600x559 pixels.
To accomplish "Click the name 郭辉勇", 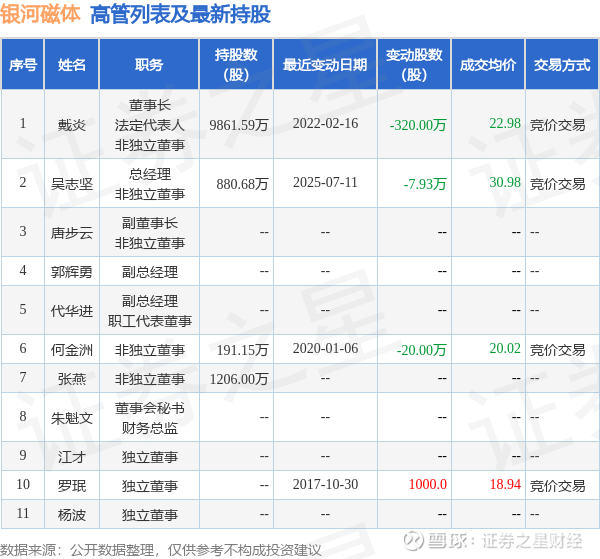I will pos(72,272).
